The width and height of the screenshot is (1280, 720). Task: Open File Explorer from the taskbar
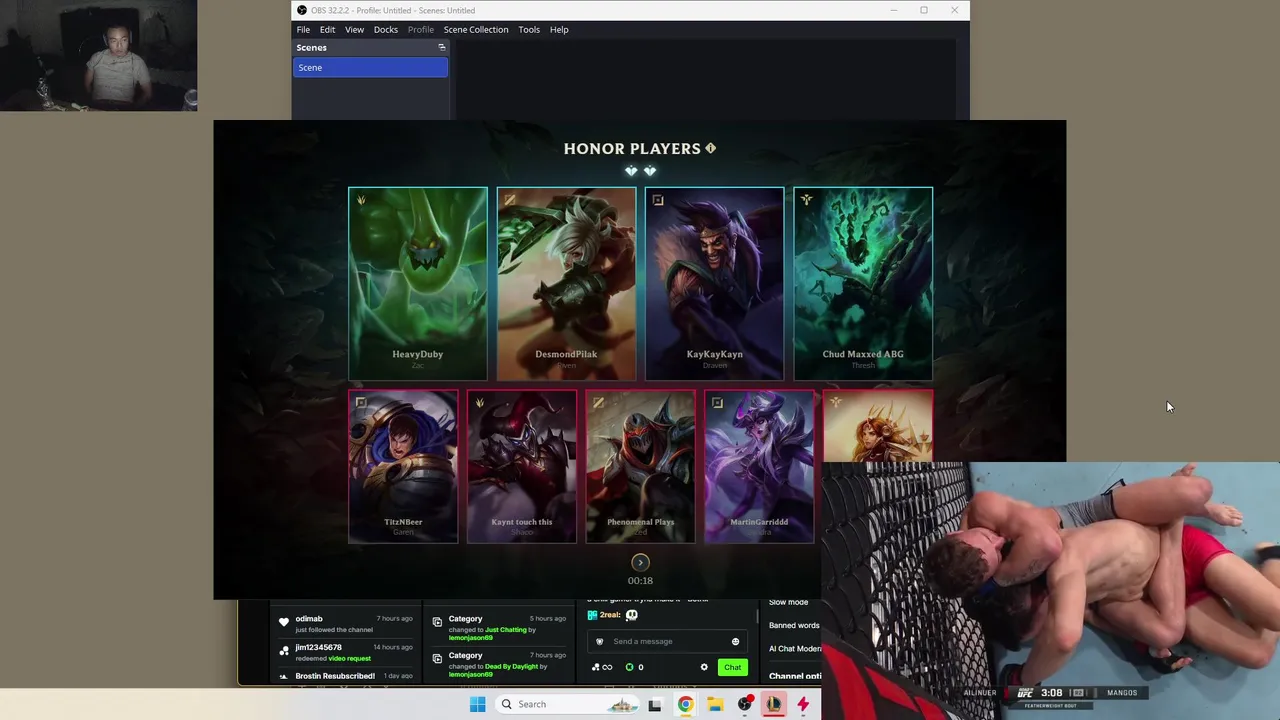[x=715, y=704]
